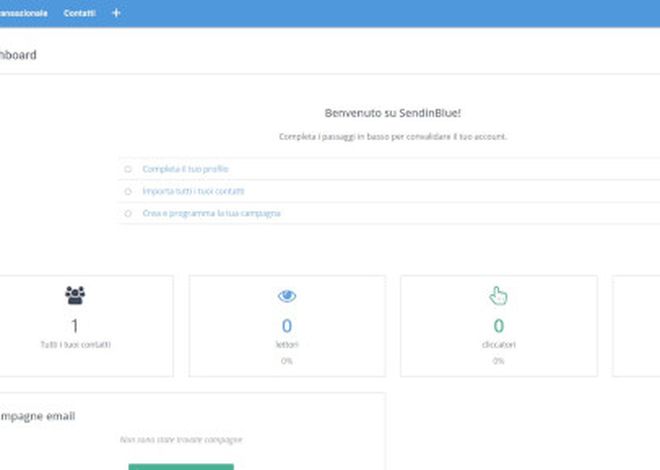Open 'Crea e programma la tua campagna' link
This screenshot has width=660, height=470.
click(211, 213)
